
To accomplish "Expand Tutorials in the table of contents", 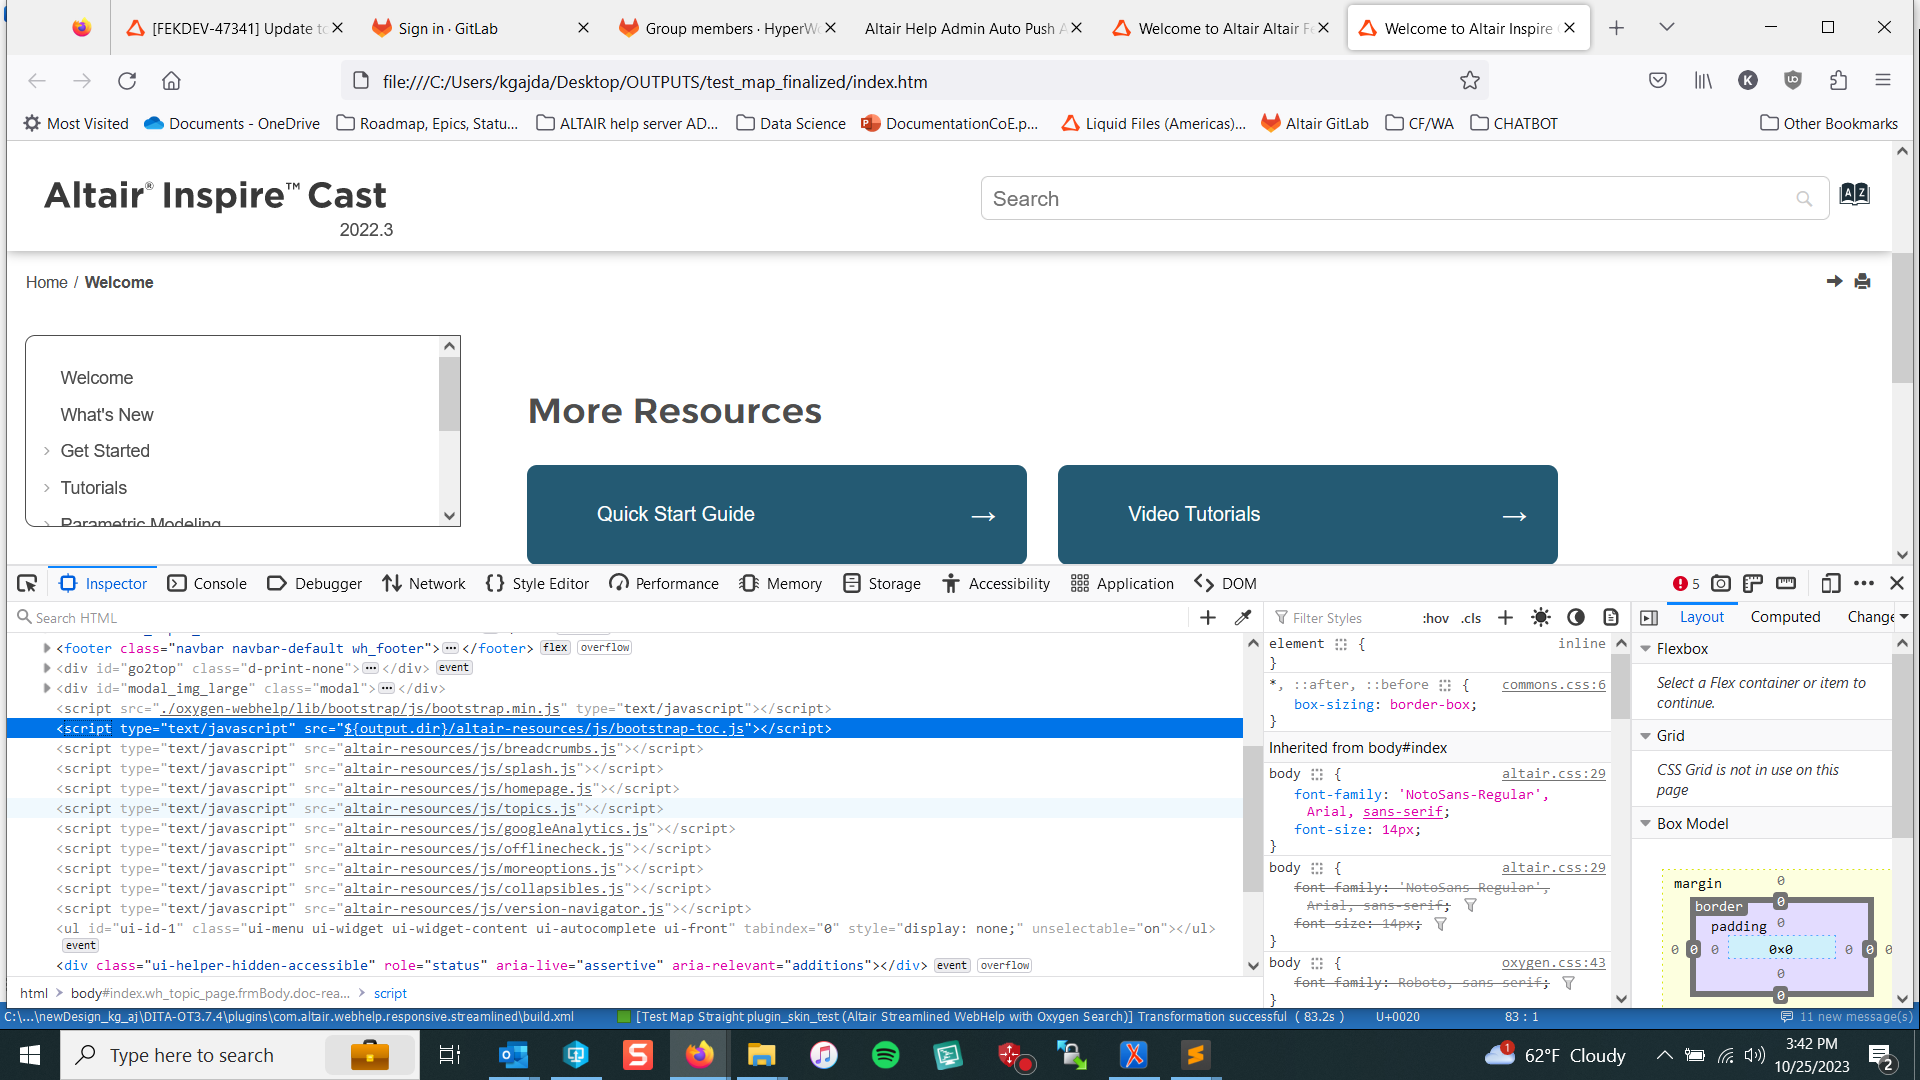I will (x=46, y=488).
